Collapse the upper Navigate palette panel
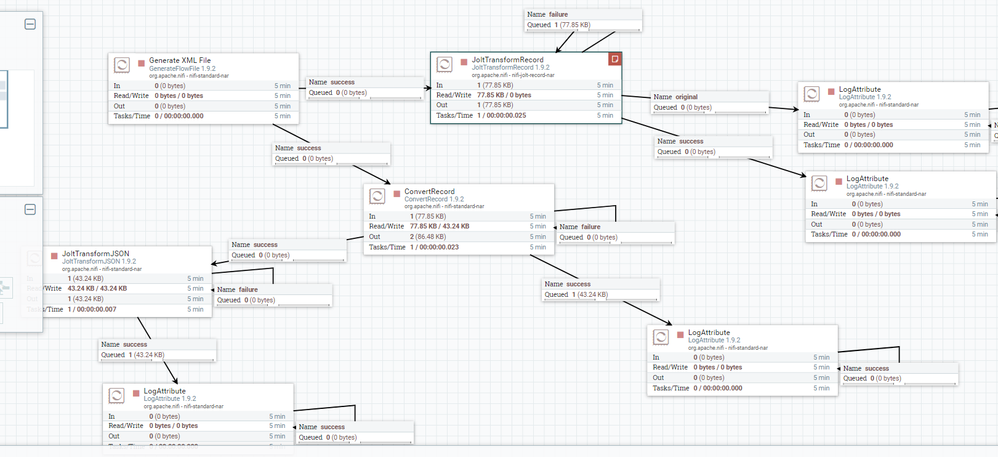The width and height of the screenshot is (998, 457). point(30,24)
